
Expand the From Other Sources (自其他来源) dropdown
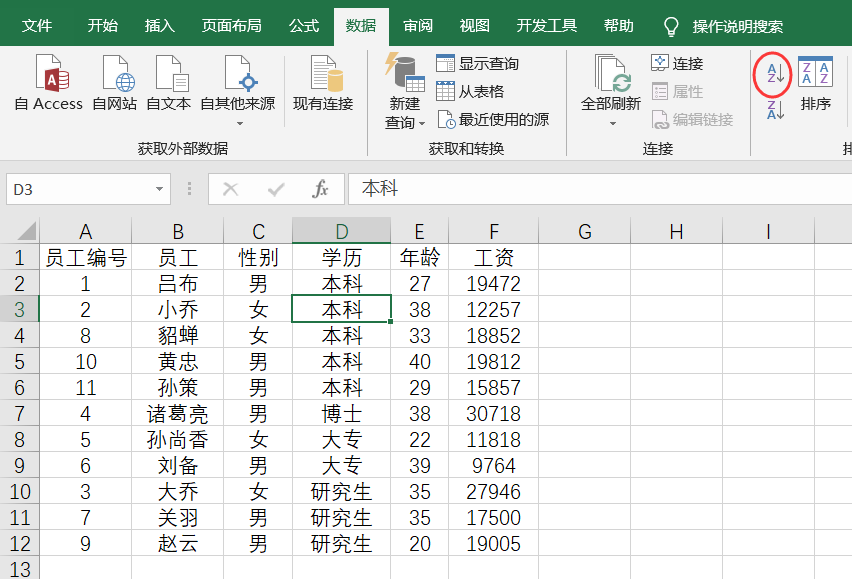point(239,124)
